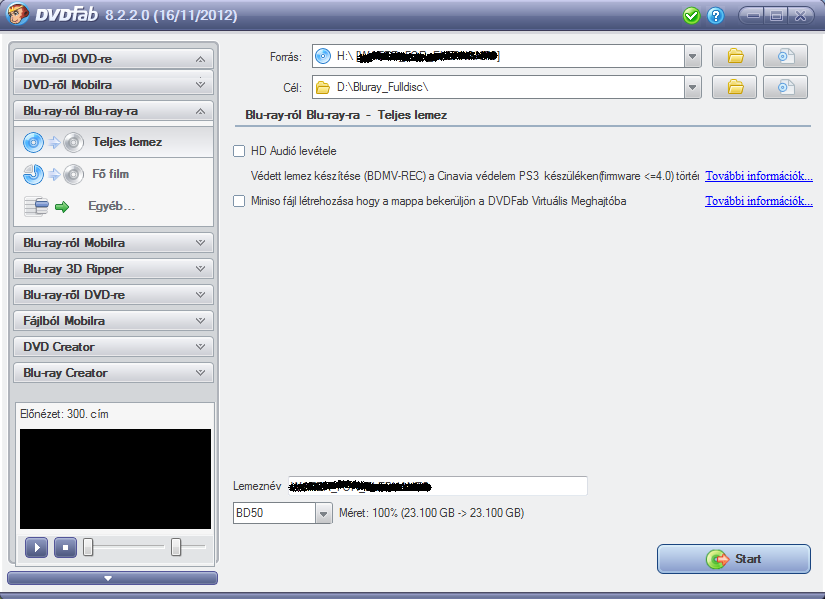Click the DVDFab mascot logo icon

point(17,14)
